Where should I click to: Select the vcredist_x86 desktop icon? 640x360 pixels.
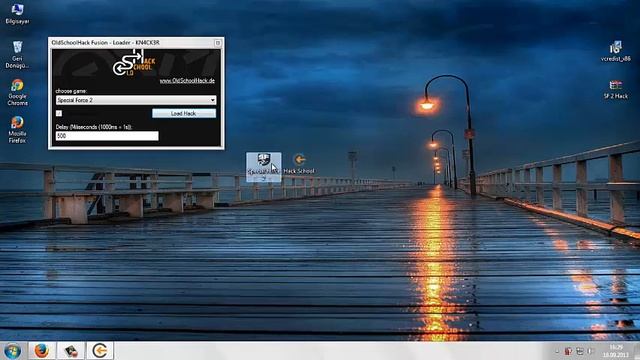click(x=616, y=51)
